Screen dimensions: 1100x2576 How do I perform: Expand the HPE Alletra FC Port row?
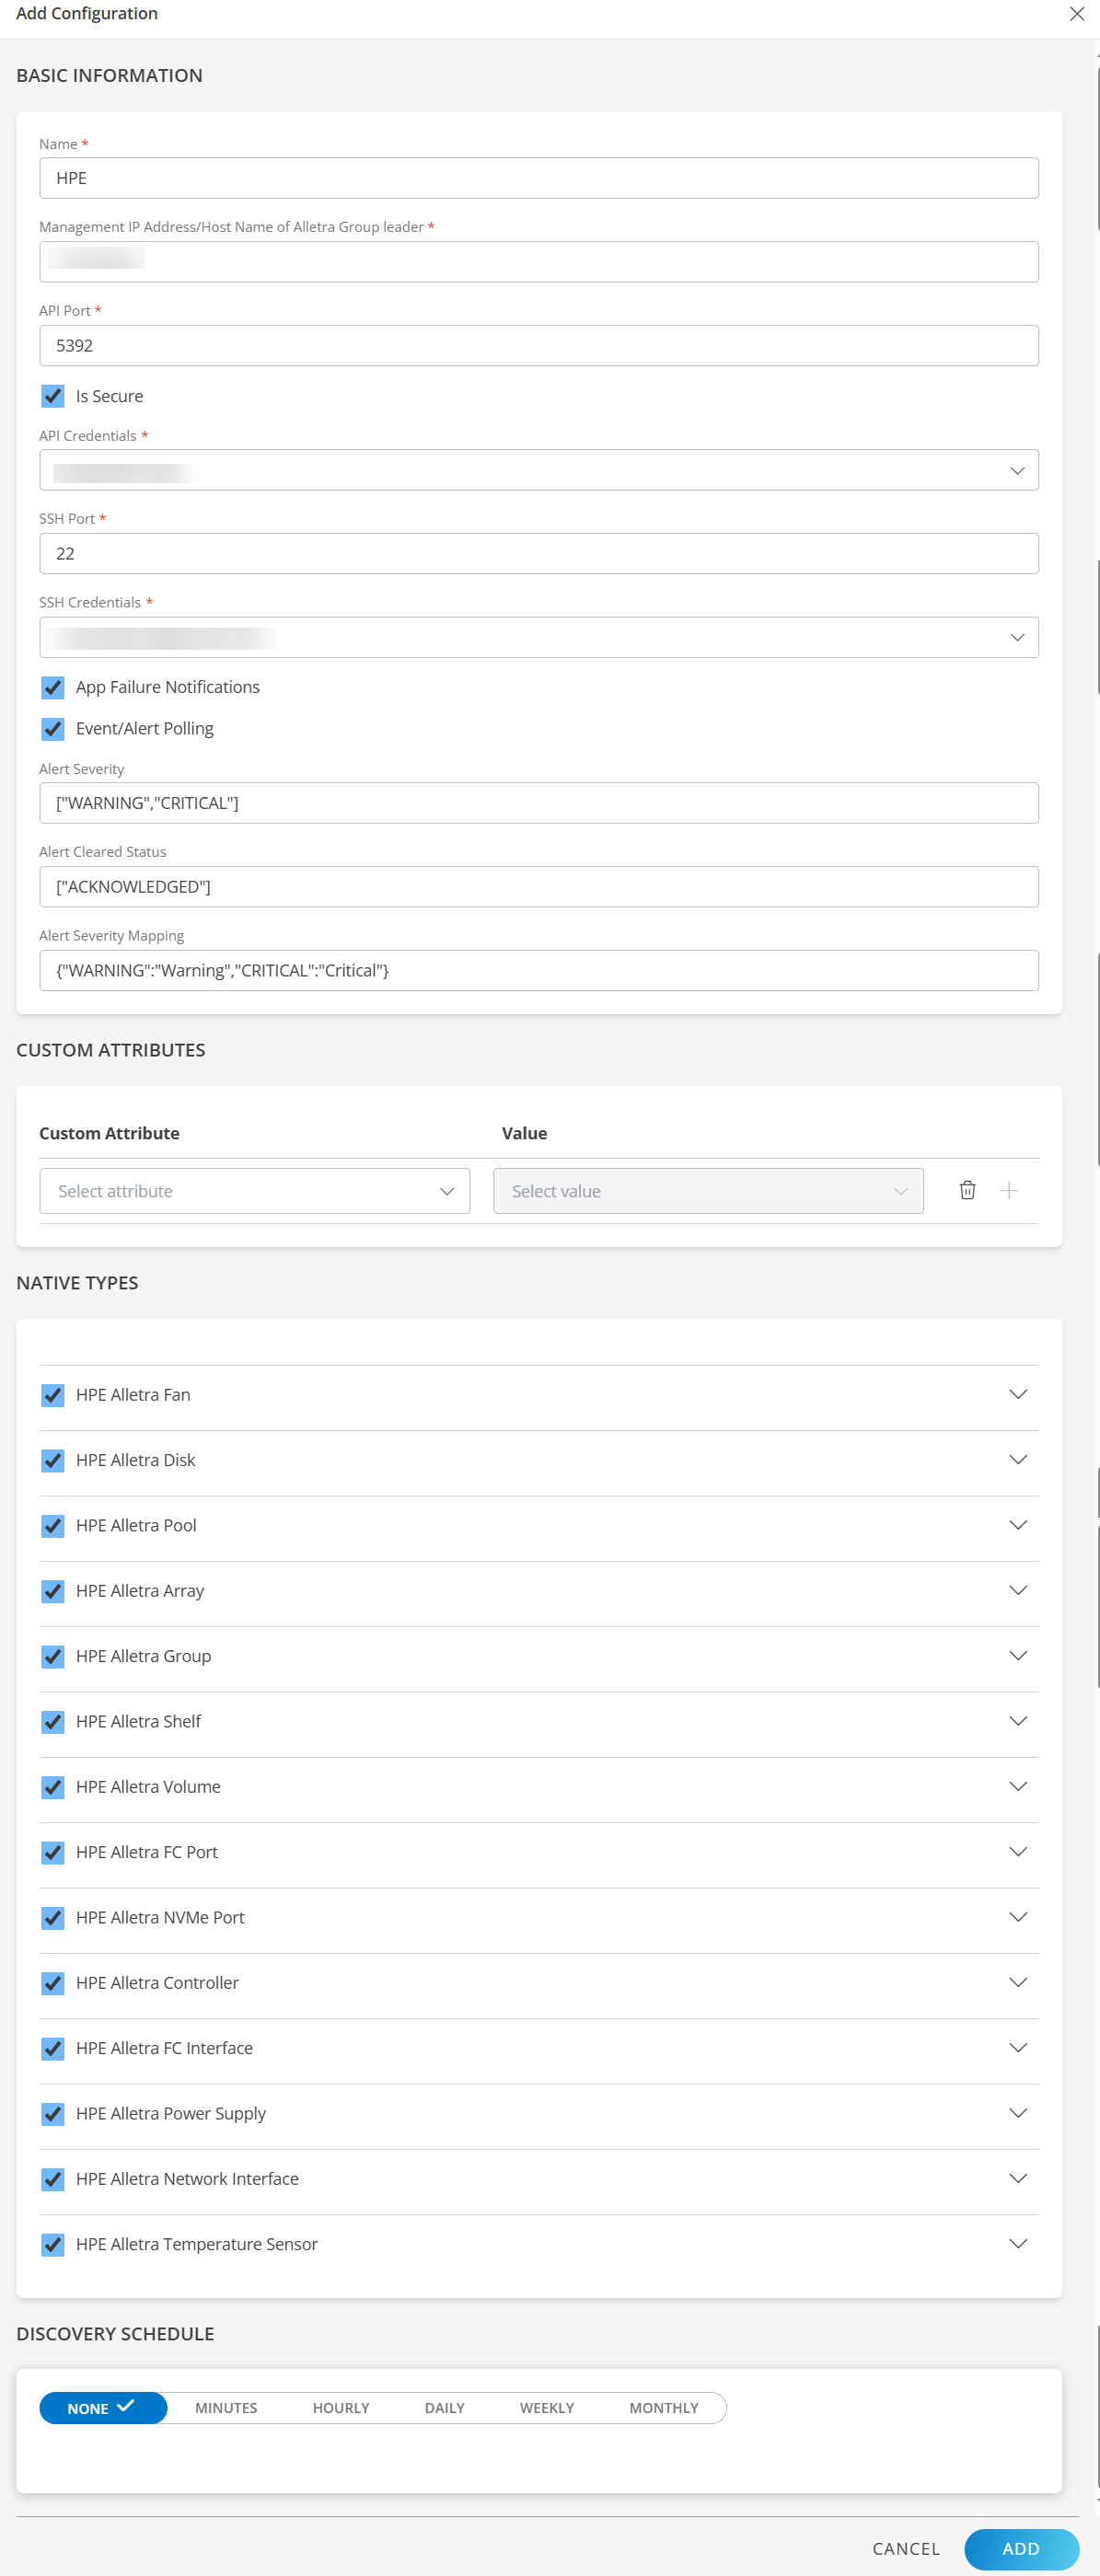[x=1018, y=1852]
